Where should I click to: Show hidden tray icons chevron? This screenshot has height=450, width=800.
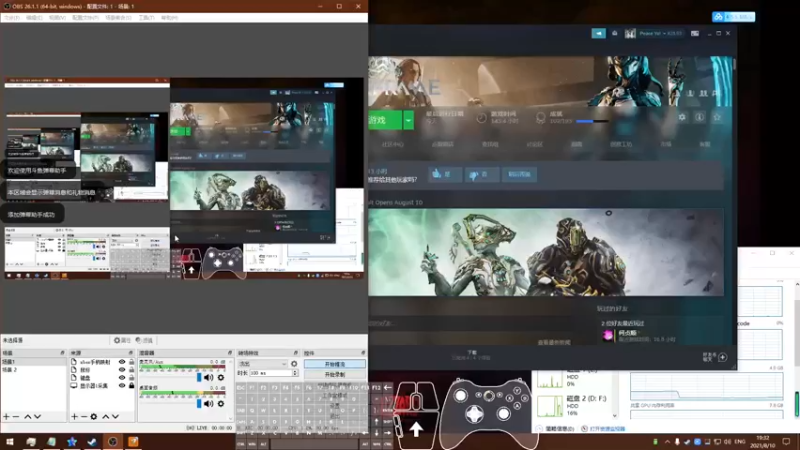tap(667, 442)
